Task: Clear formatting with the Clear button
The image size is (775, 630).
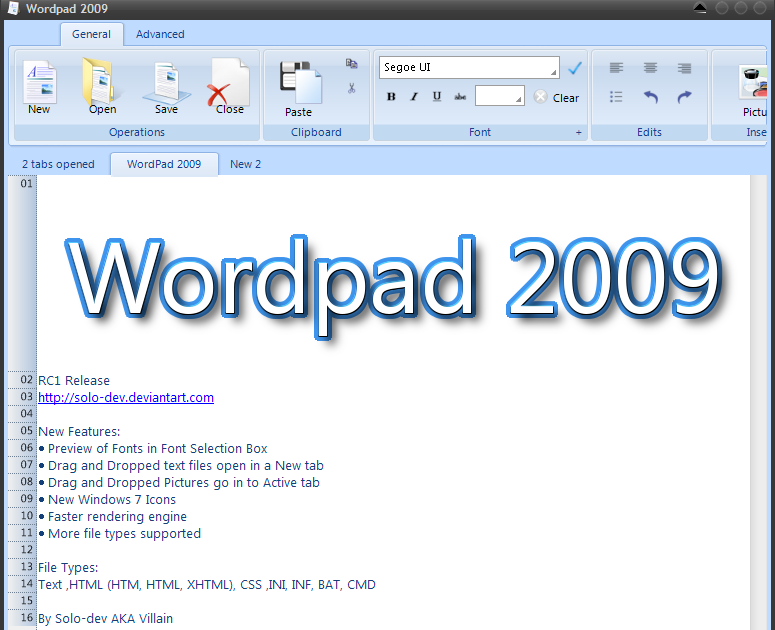Action: pyautogui.click(x=557, y=97)
